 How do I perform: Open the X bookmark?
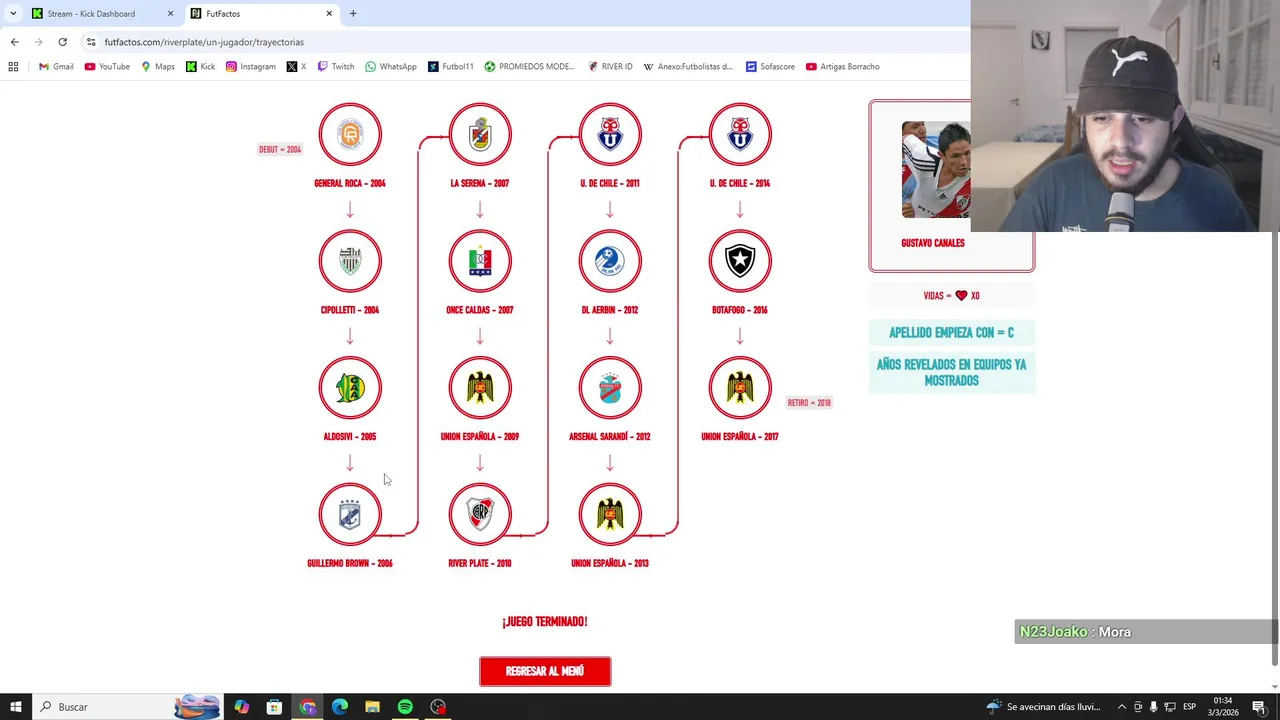[296, 67]
